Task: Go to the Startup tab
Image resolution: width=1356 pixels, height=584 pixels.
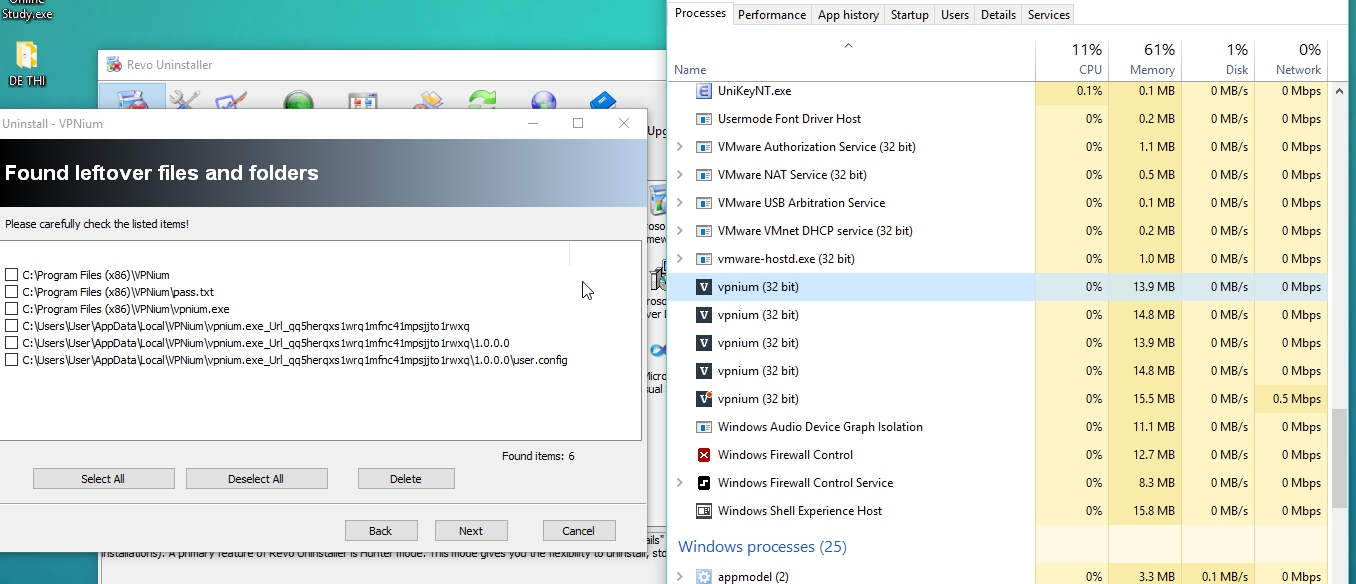Action: tap(910, 15)
